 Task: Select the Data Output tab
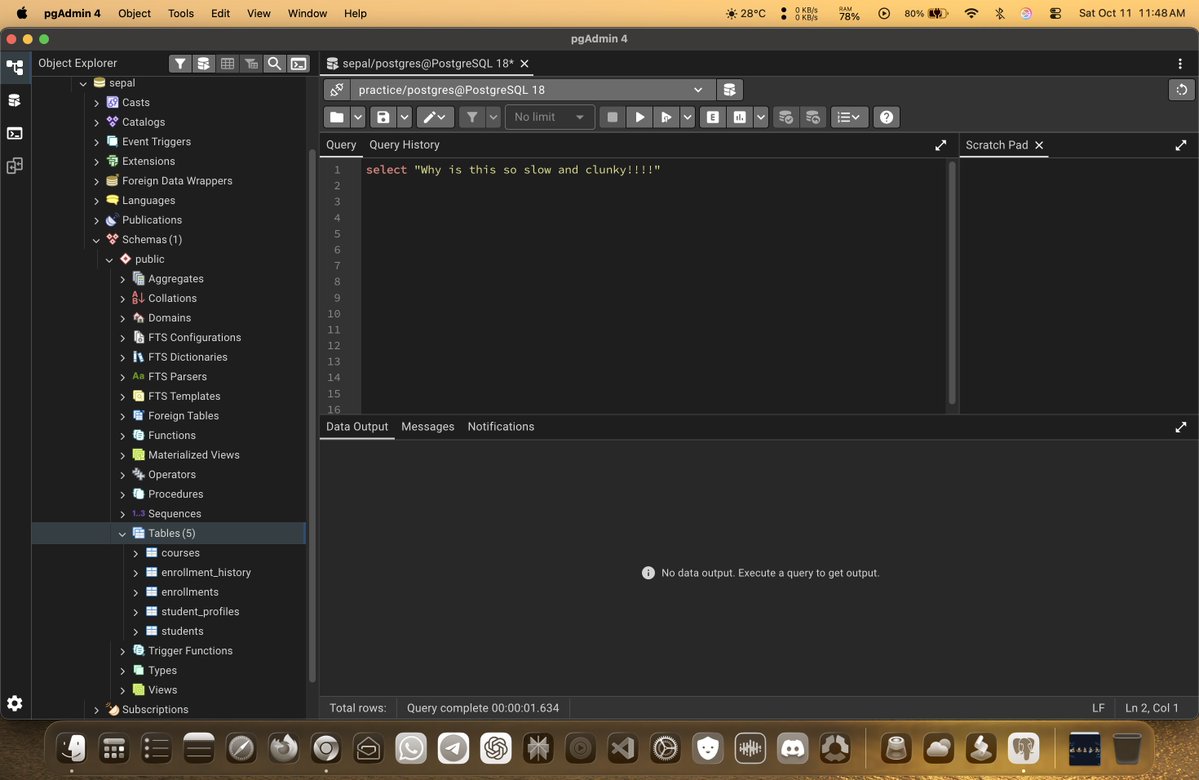click(357, 427)
